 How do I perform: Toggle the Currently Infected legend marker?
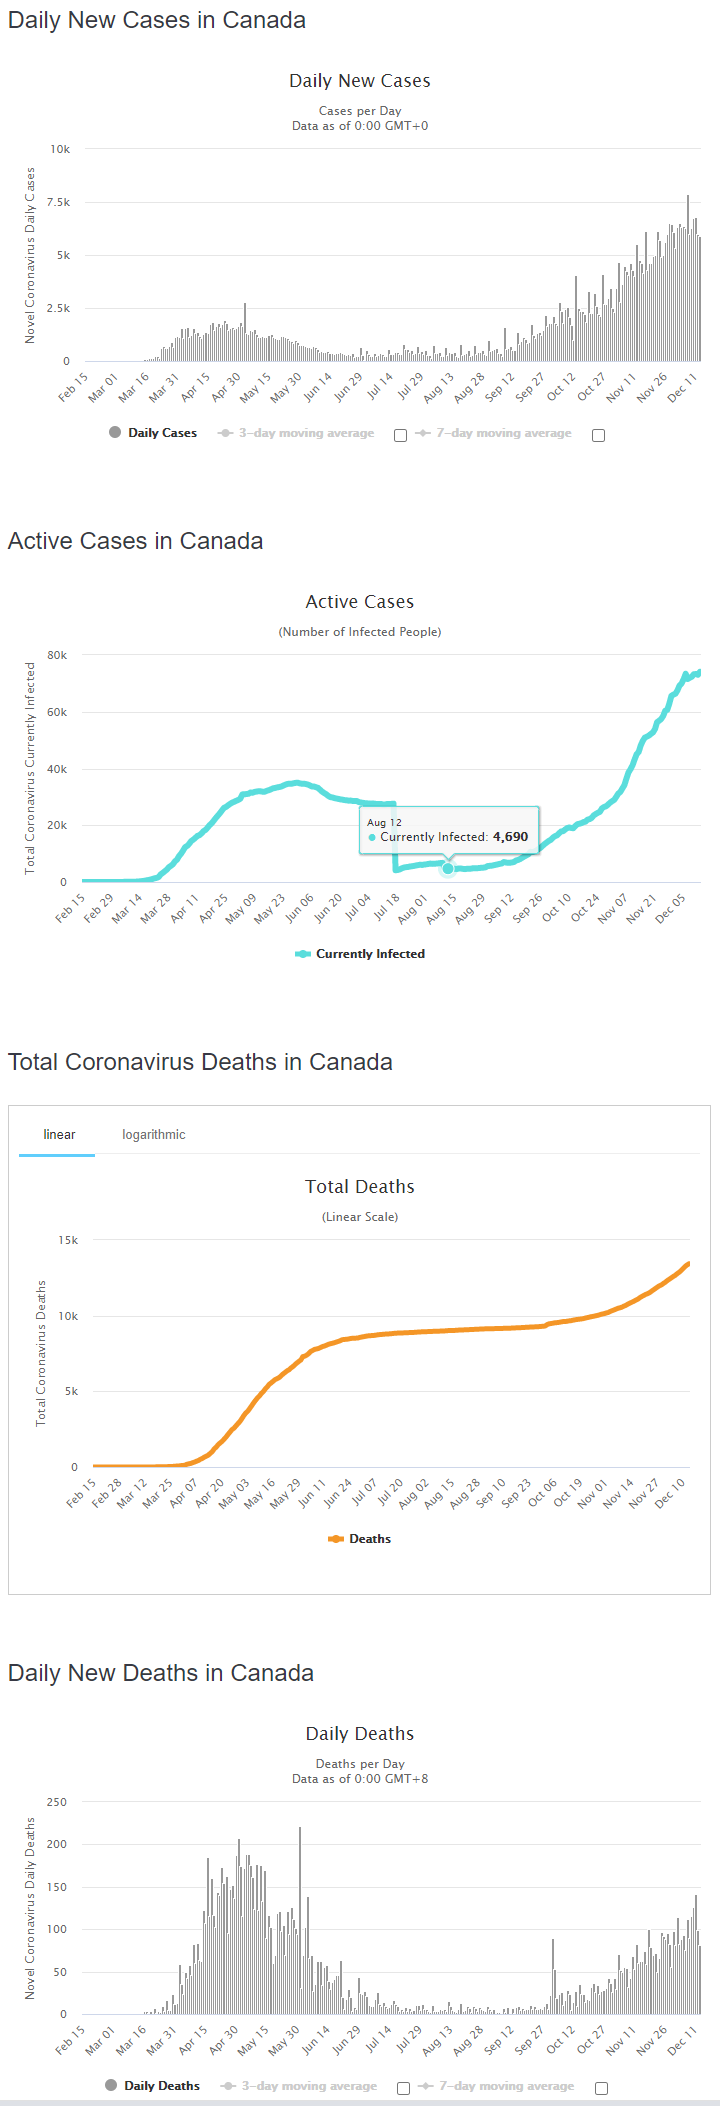[x=303, y=954]
